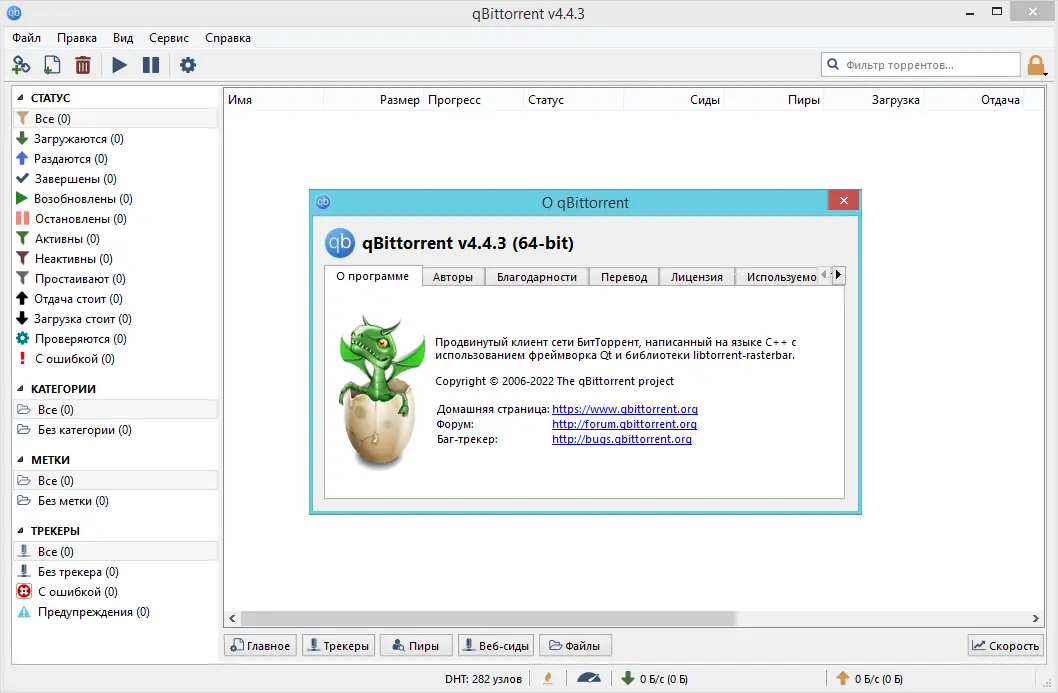Close the О qBittorrent dialog
Viewport: 1058px width, 693px height.
(x=843, y=200)
